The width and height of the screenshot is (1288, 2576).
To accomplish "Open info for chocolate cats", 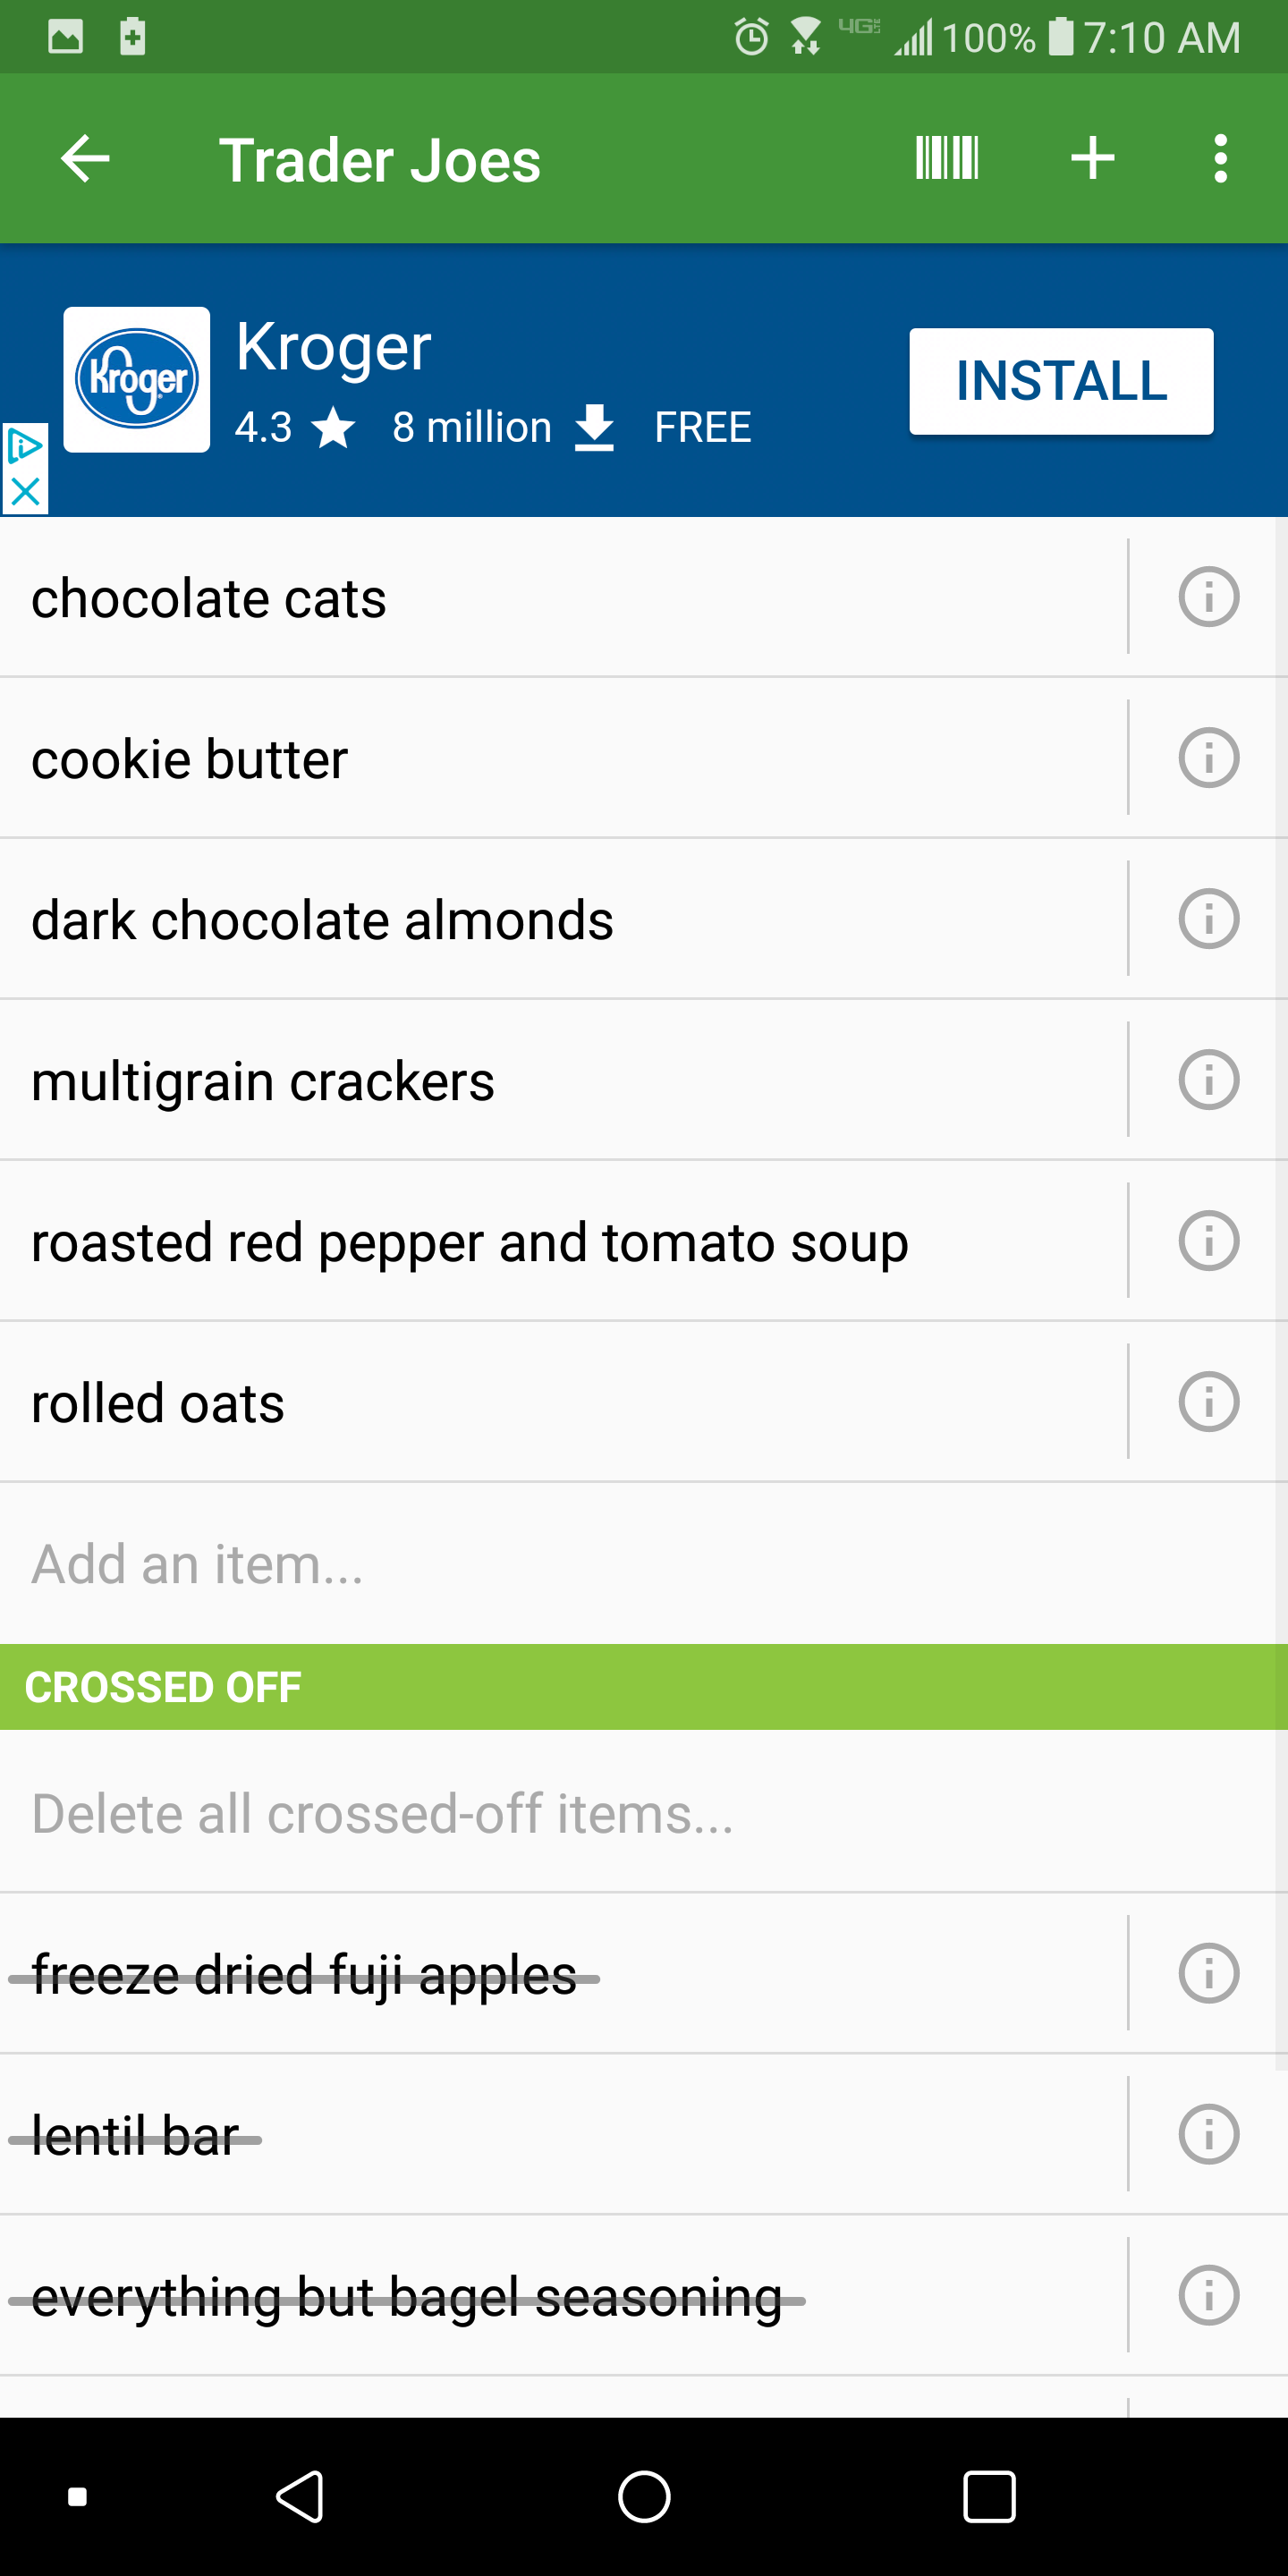I will click(1208, 598).
